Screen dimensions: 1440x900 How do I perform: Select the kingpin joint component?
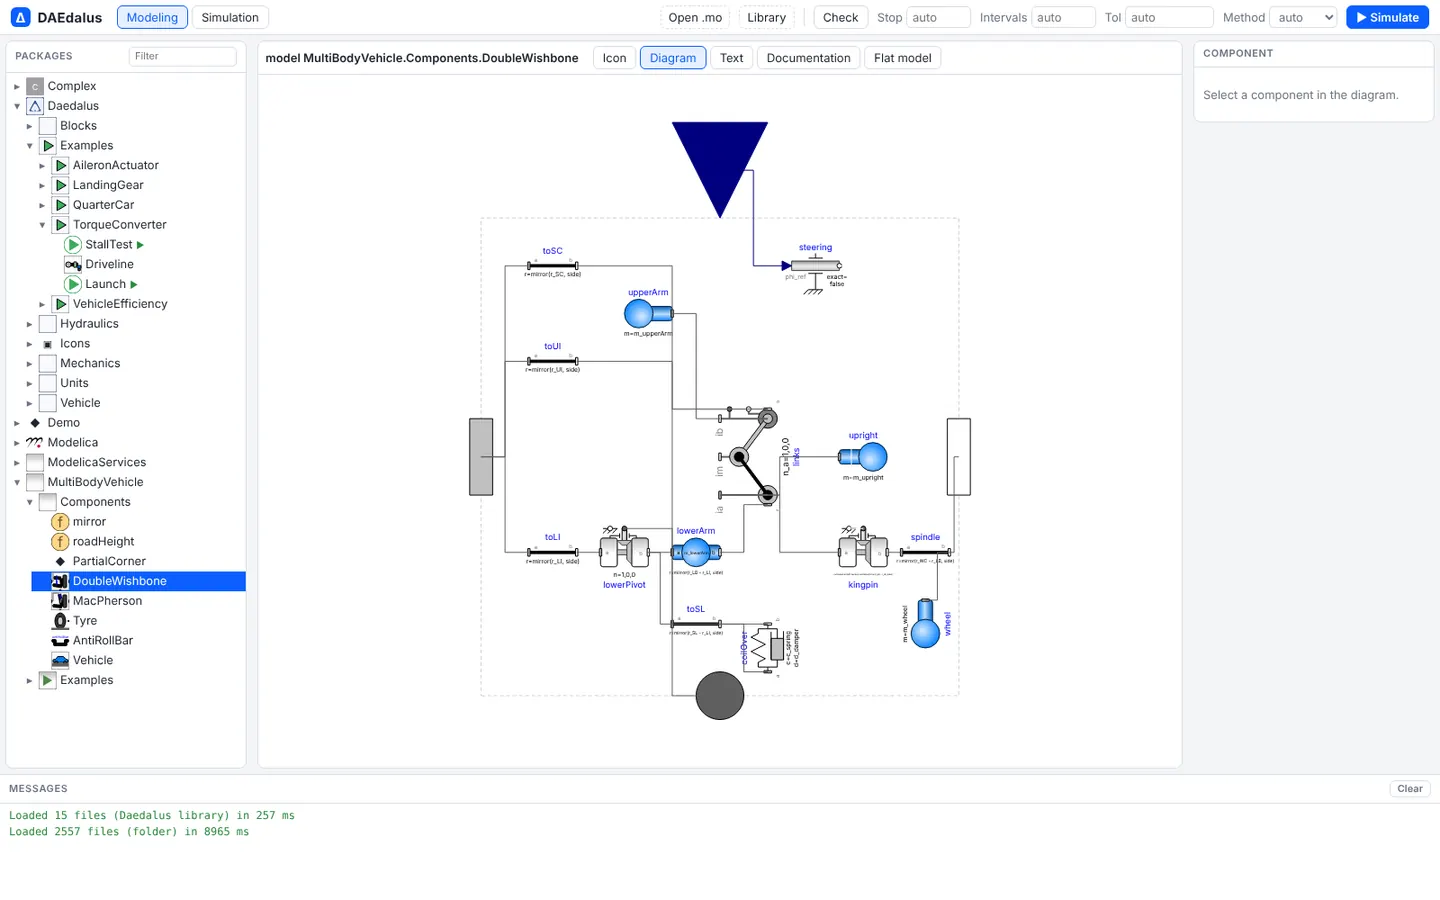pos(863,549)
